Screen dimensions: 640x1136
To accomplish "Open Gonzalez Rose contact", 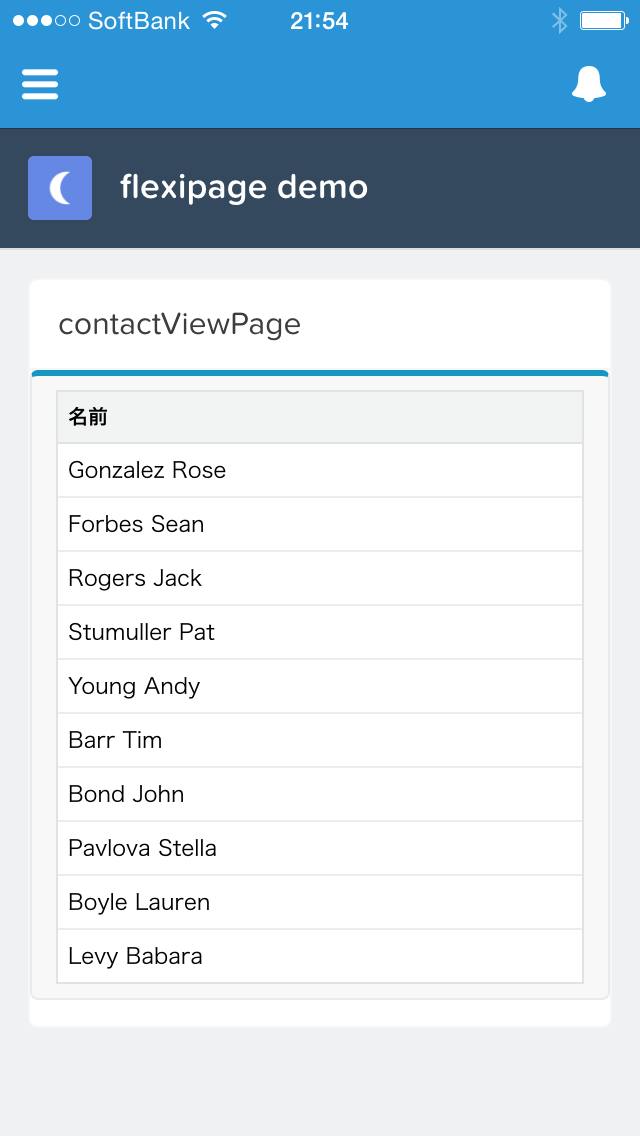I will (x=147, y=470).
